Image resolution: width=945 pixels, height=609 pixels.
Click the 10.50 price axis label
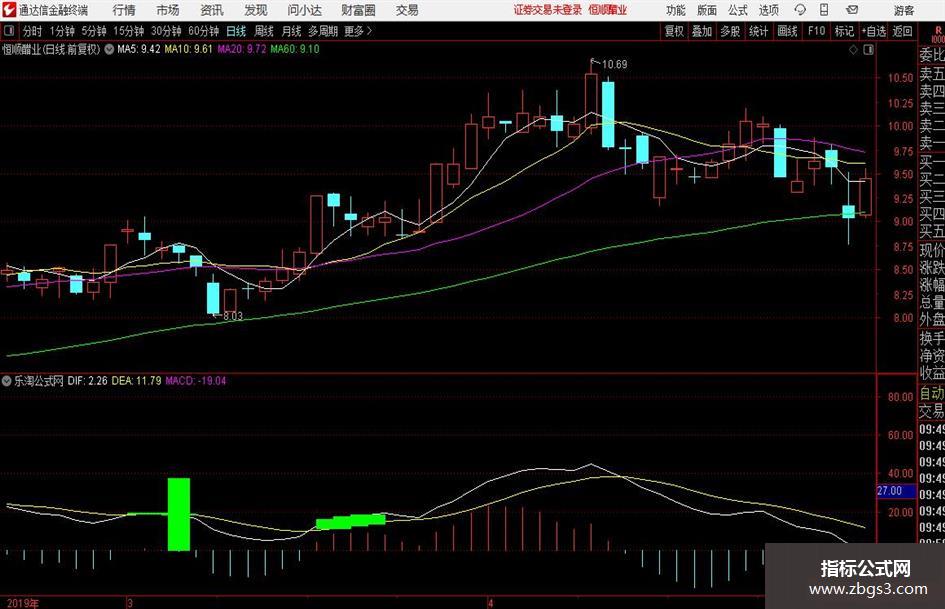(900, 78)
